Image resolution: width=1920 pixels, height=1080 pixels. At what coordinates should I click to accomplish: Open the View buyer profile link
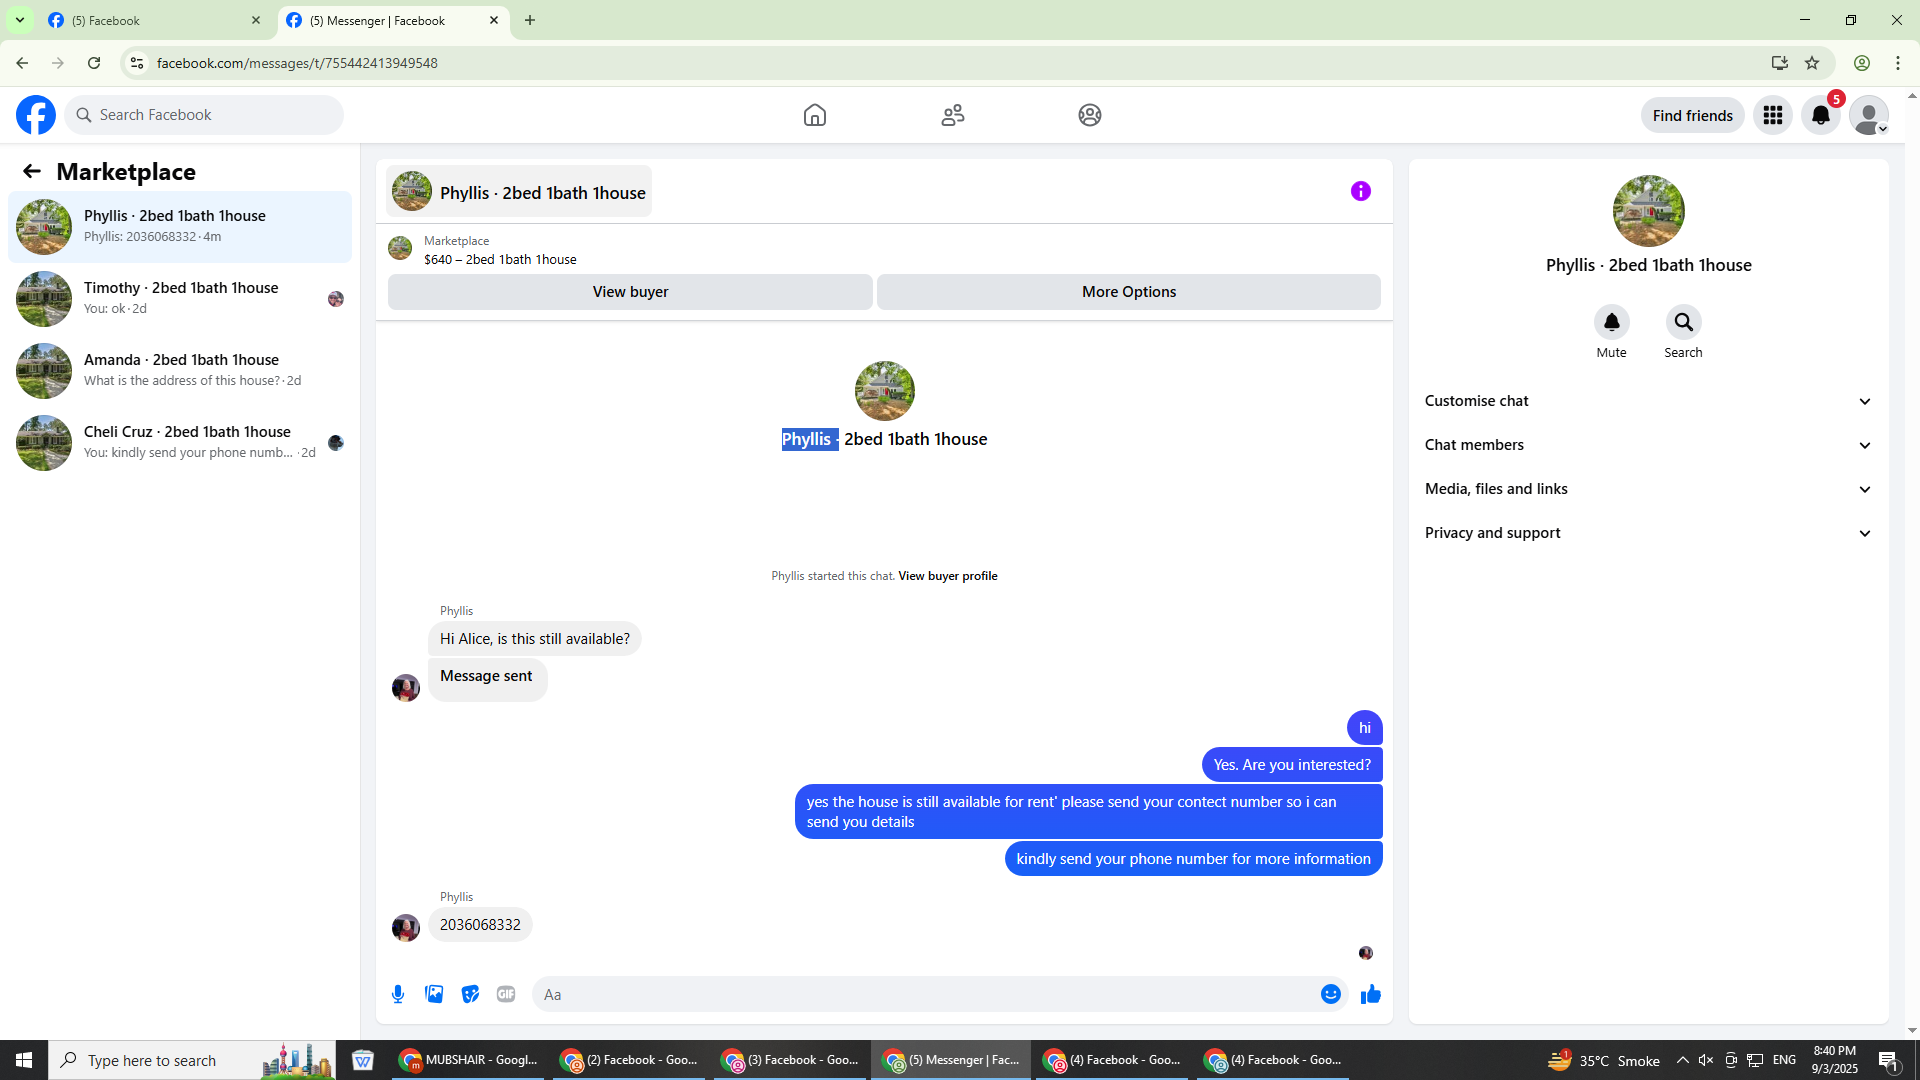pos(947,576)
